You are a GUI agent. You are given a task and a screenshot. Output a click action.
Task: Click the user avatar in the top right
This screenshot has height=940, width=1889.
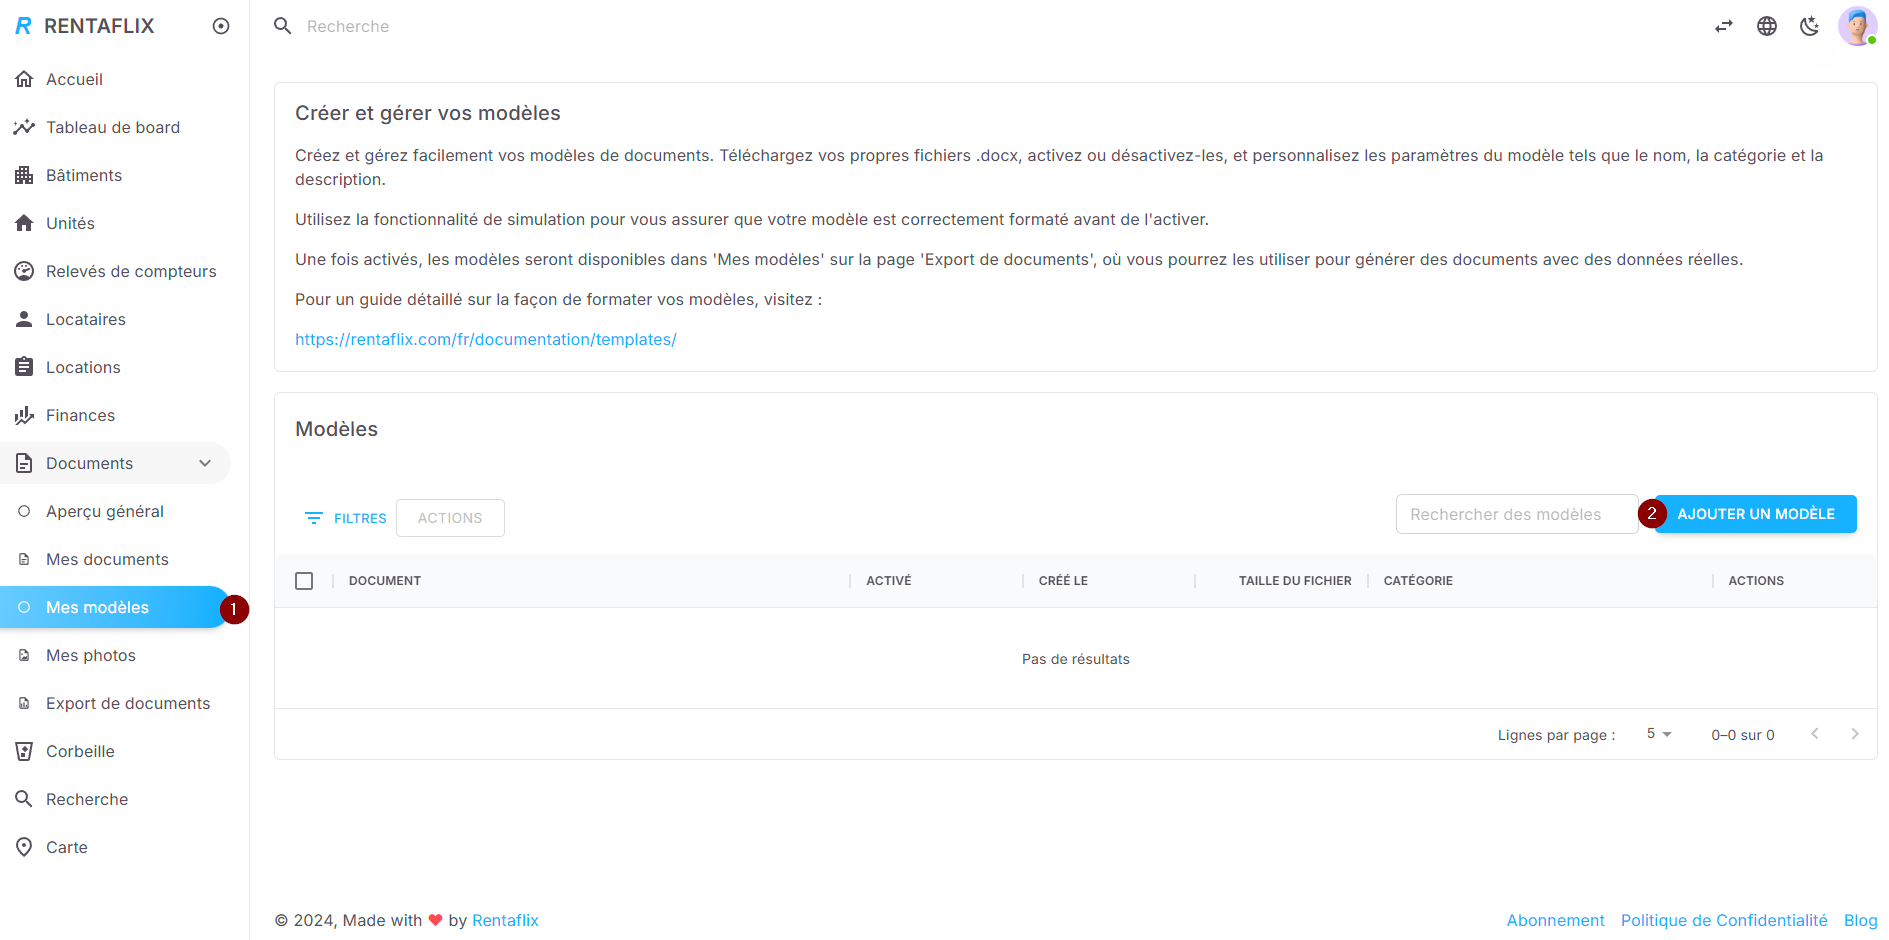pyautogui.click(x=1857, y=26)
